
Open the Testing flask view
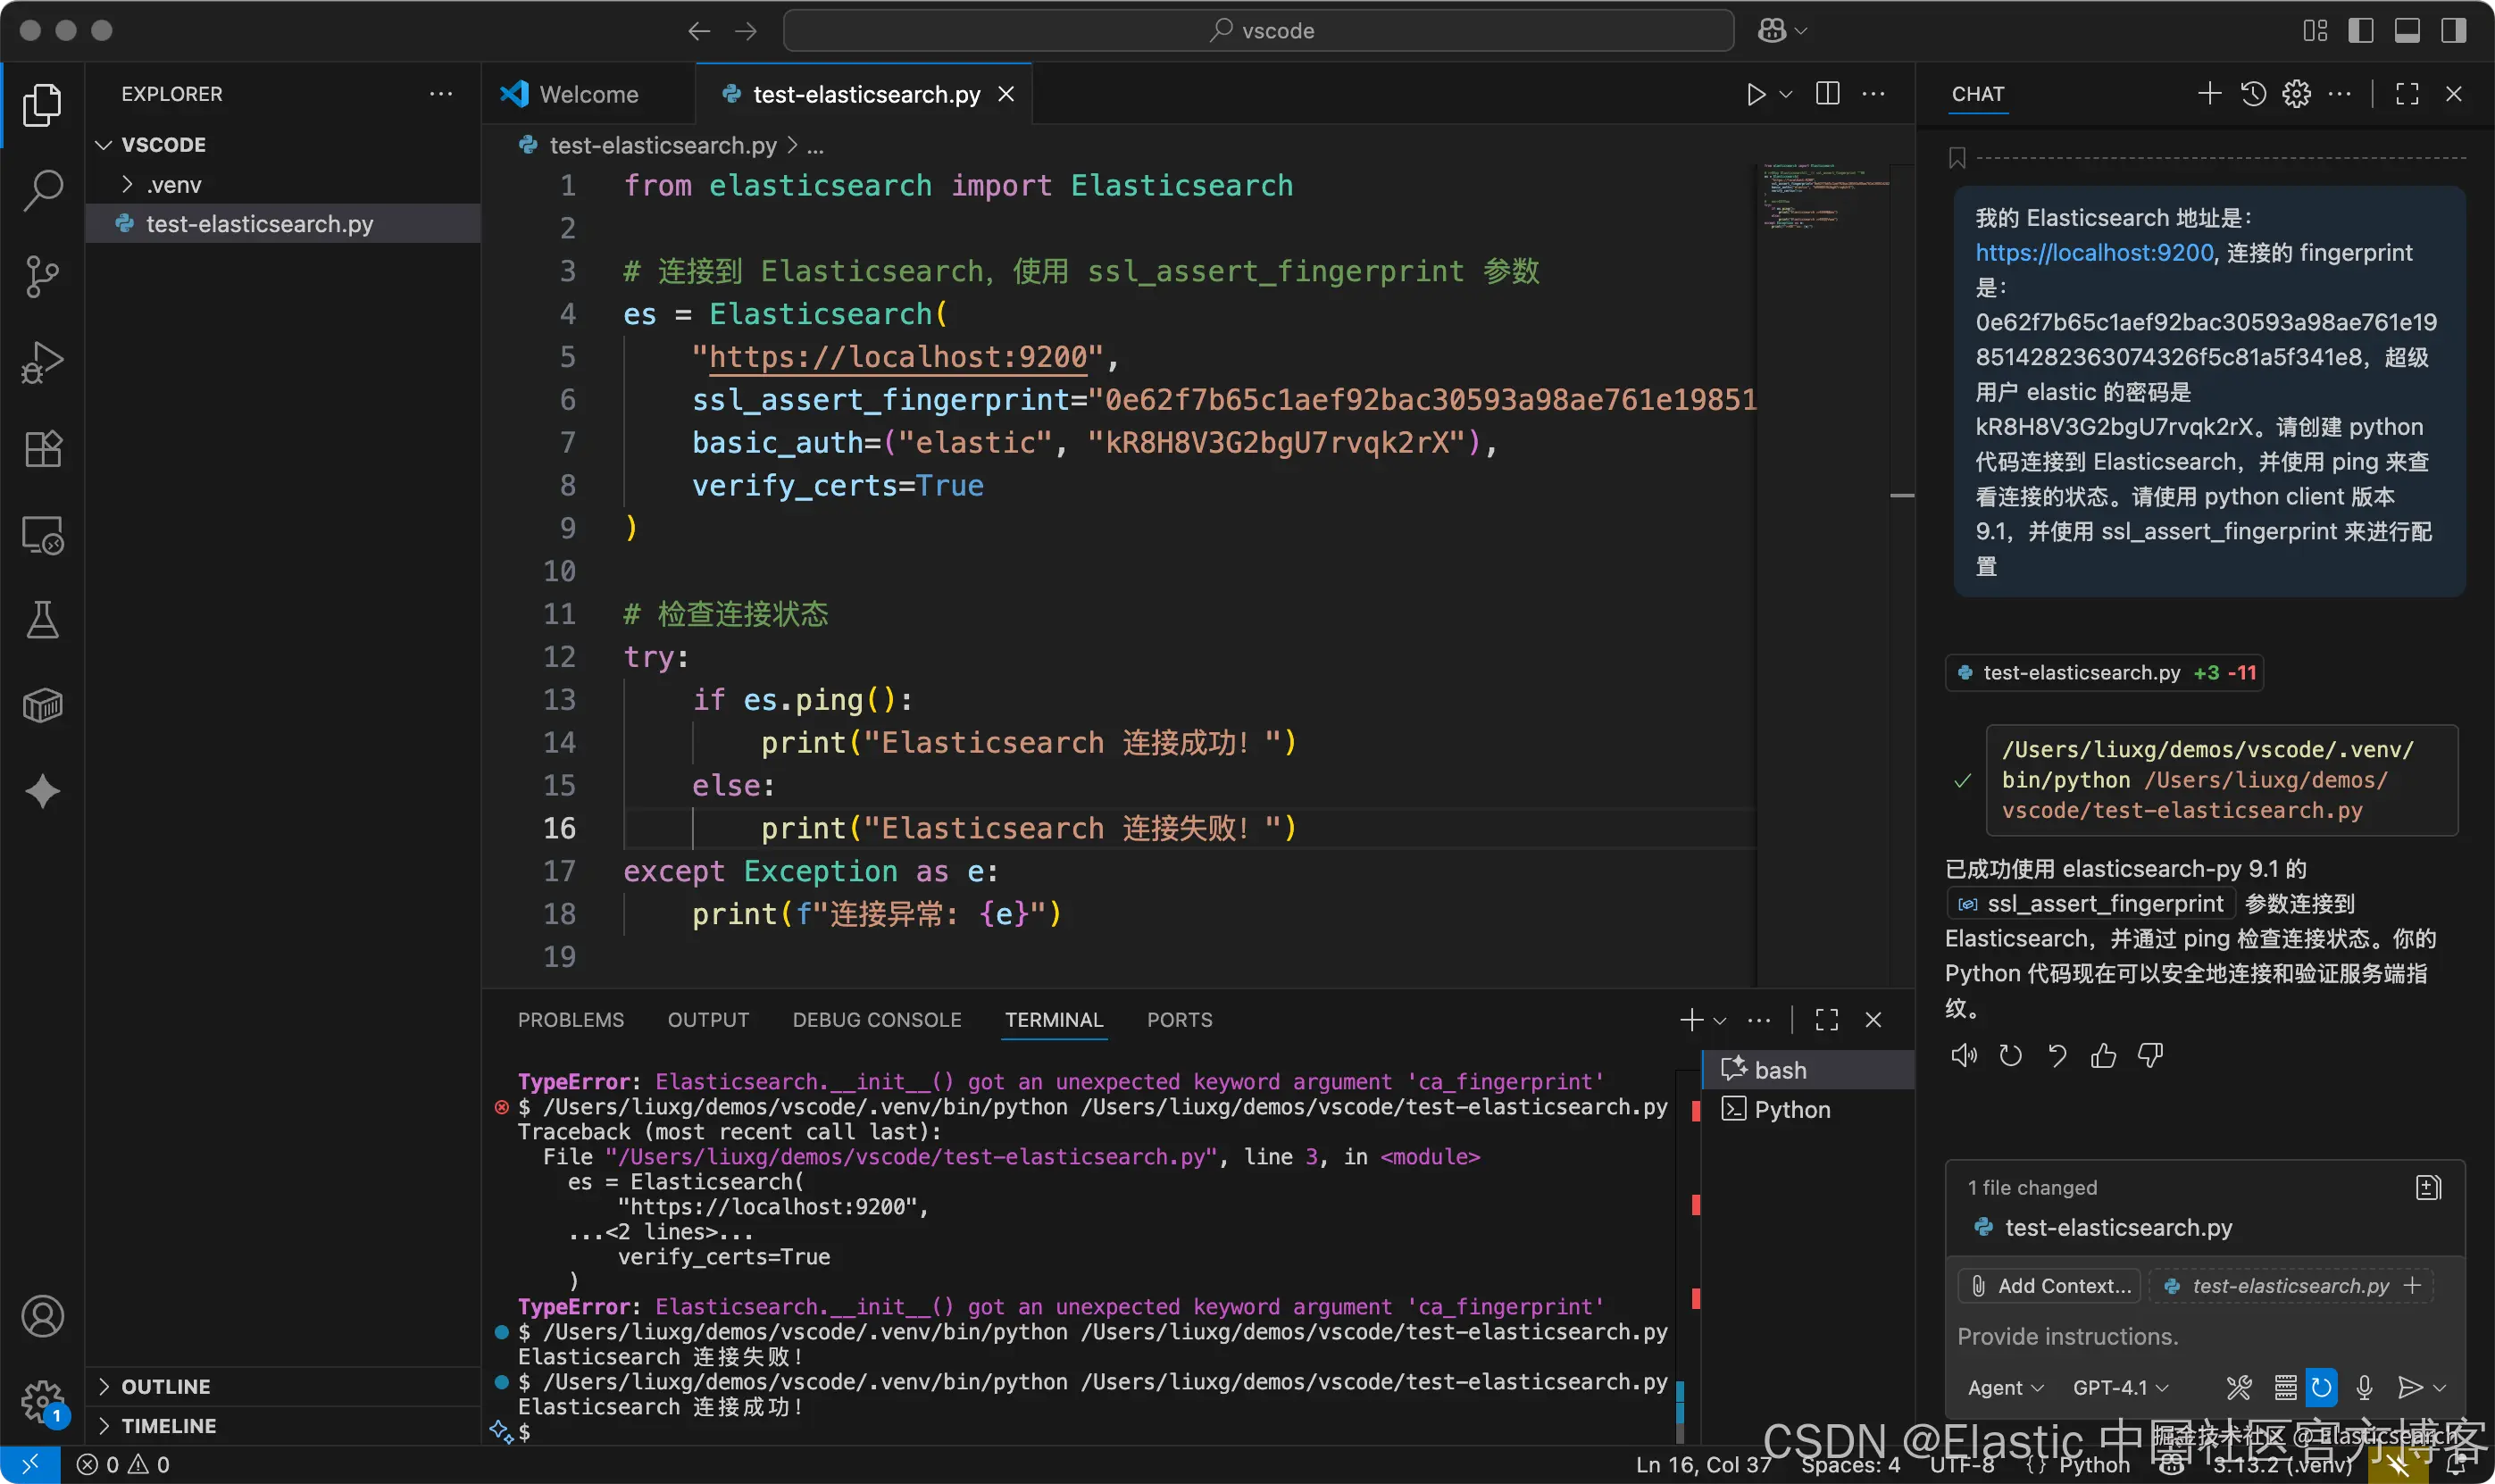click(42, 620)
